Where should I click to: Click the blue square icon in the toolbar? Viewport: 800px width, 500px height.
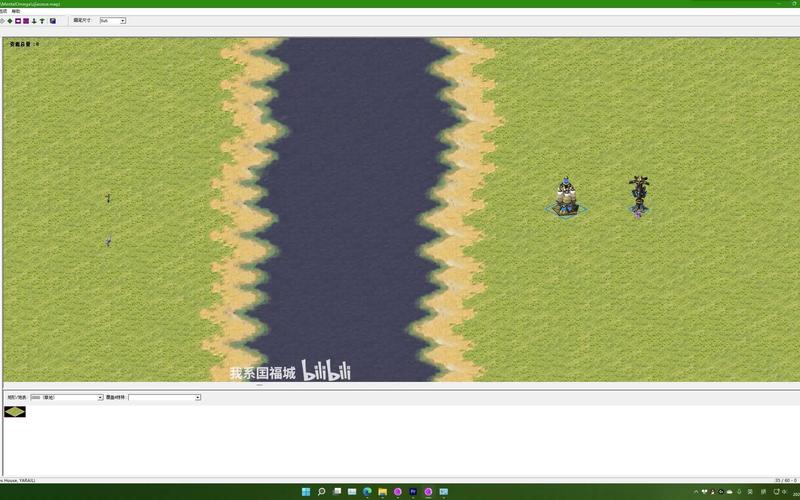[52, 20]
